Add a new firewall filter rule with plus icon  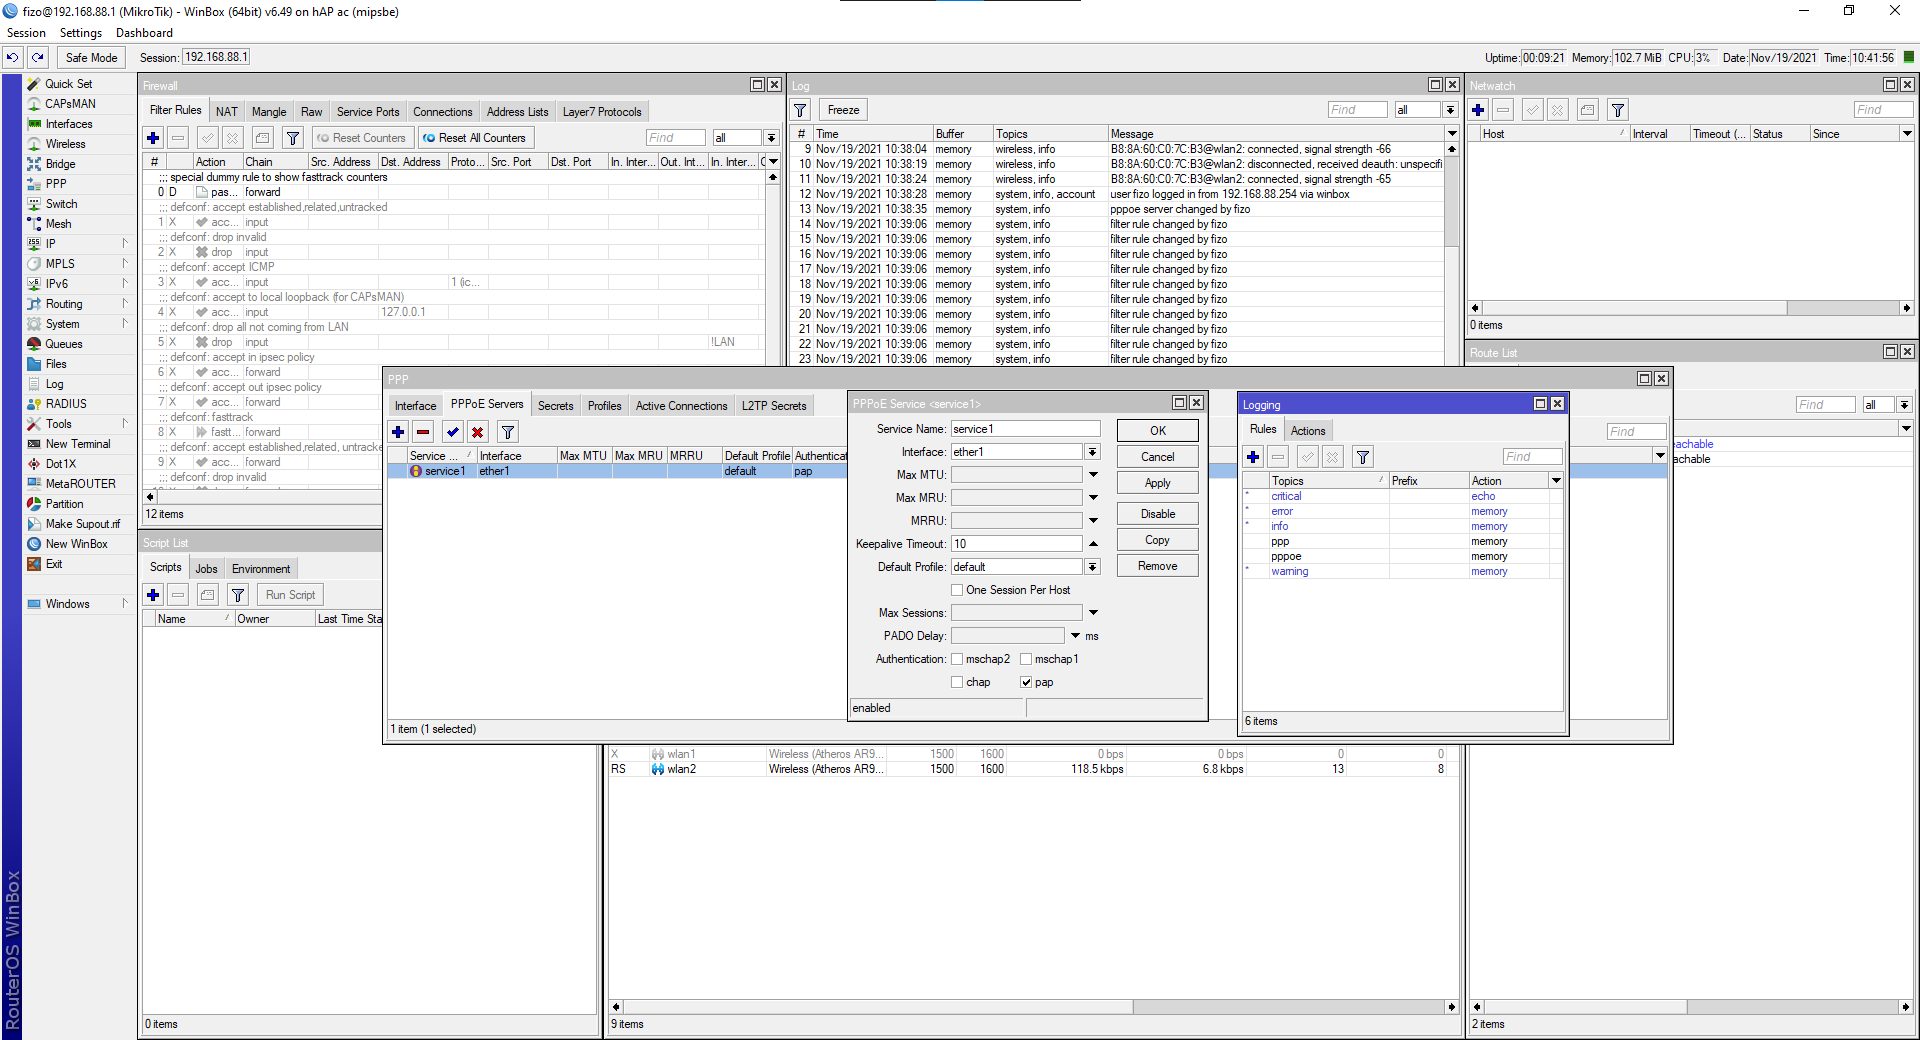pos(153,138)
